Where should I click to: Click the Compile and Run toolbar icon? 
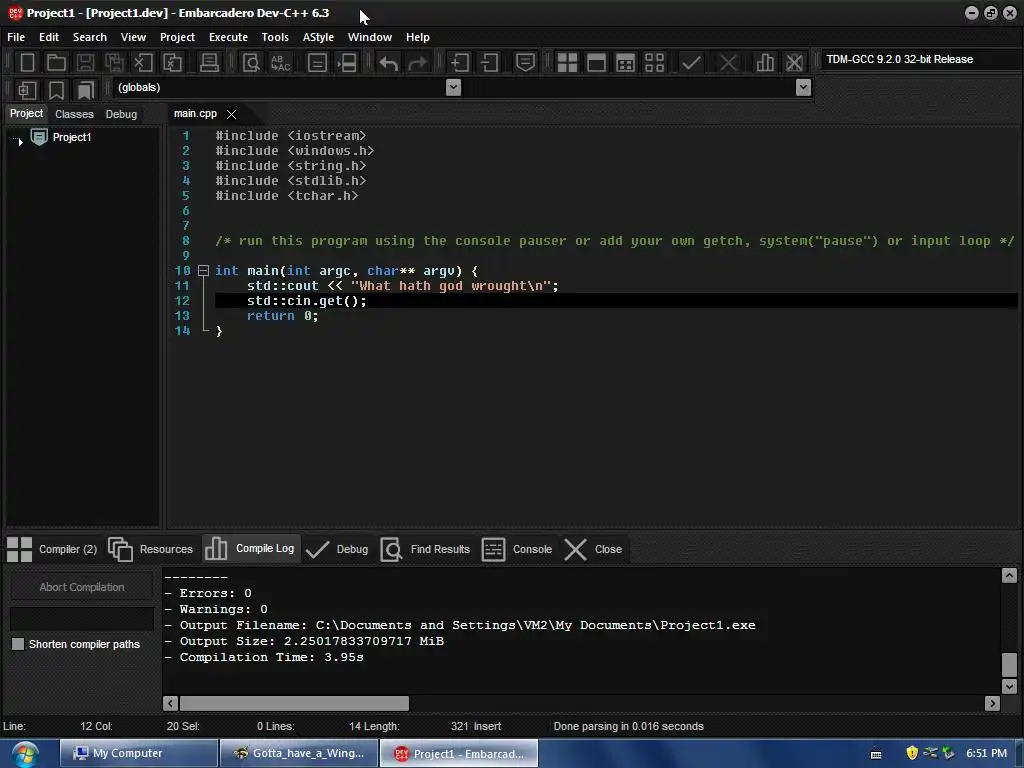tap(625, 63)
